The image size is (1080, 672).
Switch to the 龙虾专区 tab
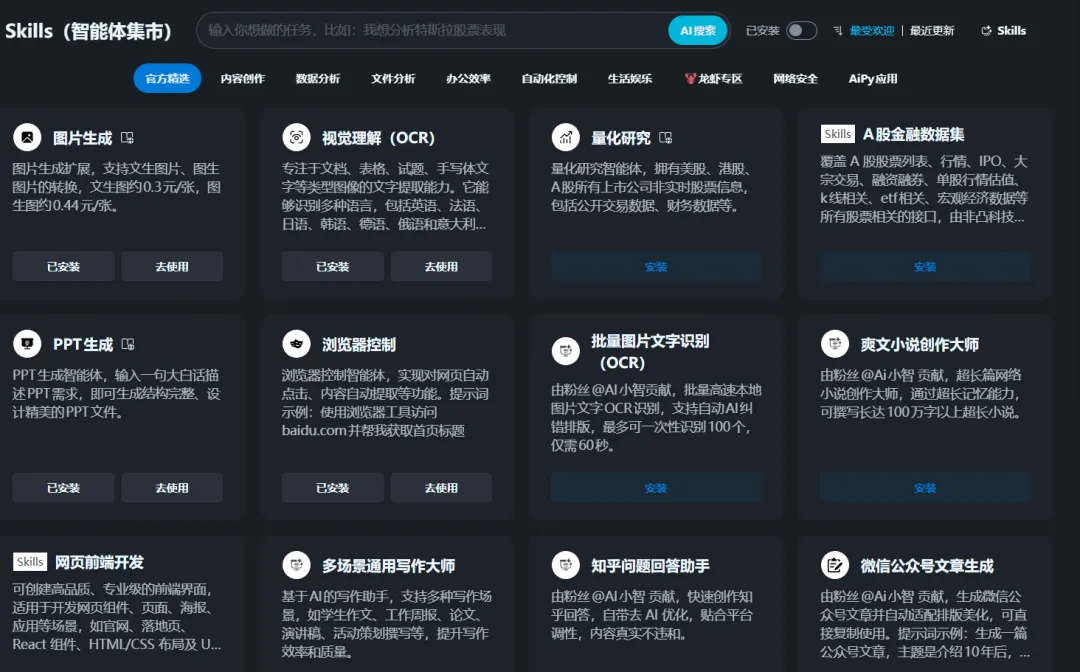714,78
